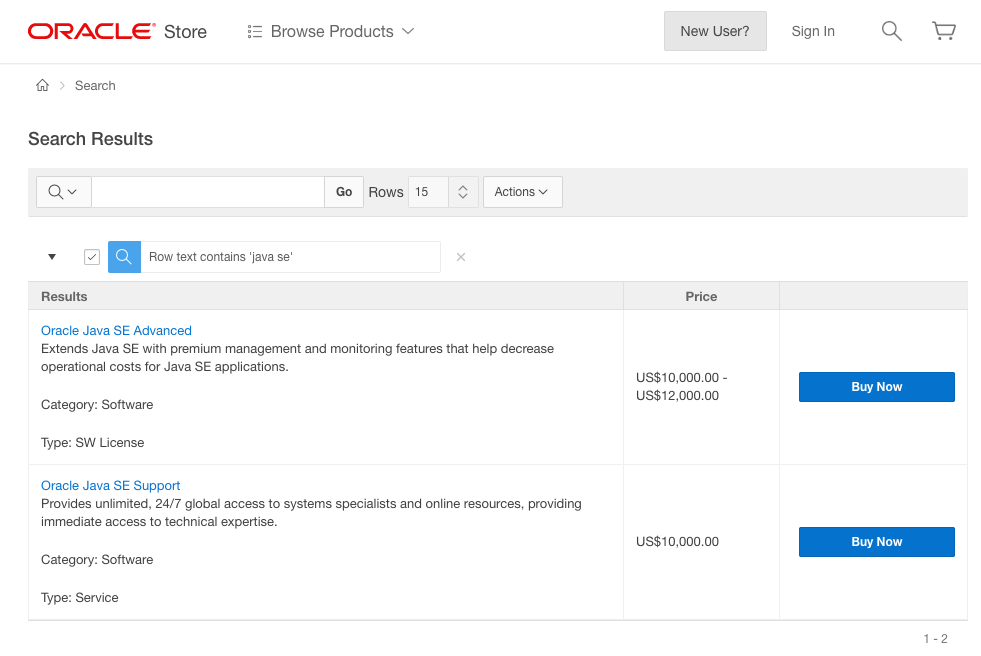Buy Now for Oracle Java SE Support
Screen dimensions: 981x656
coord(876,542)
